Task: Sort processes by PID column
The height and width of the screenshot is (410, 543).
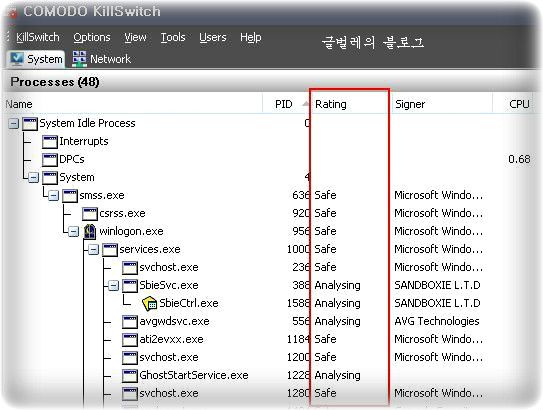Action: coord(286,104)
